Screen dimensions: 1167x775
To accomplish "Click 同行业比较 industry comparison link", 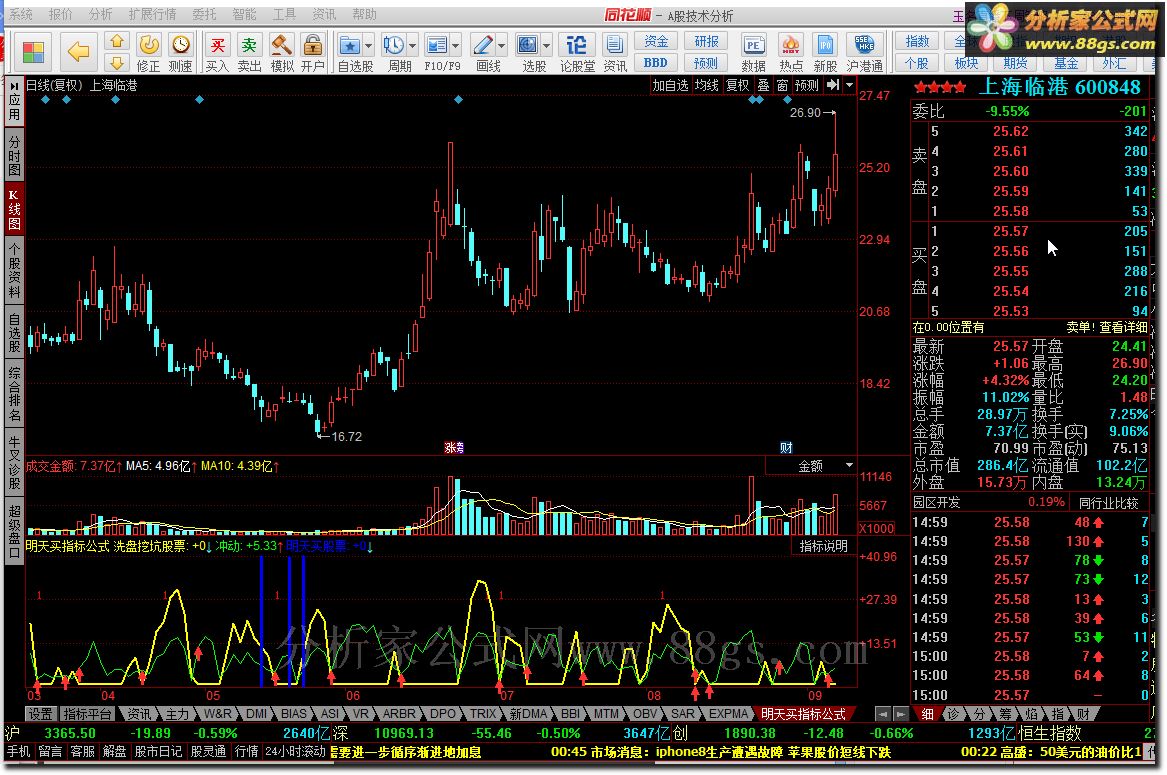I will [x=1109, y=503].
